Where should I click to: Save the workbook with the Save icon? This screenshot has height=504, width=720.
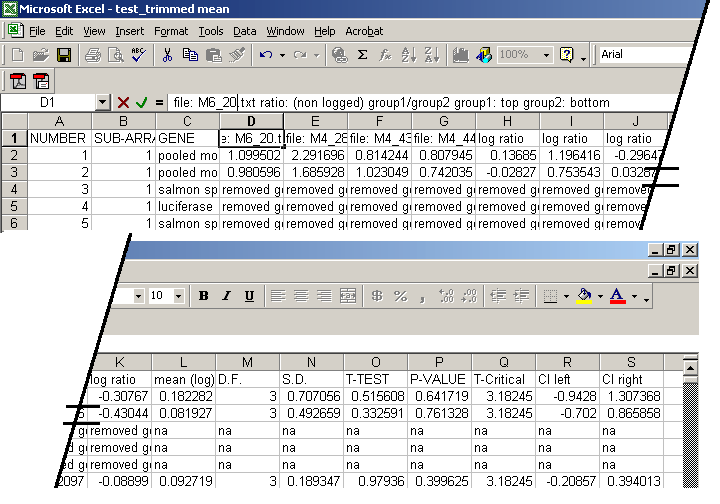(64, 55)
